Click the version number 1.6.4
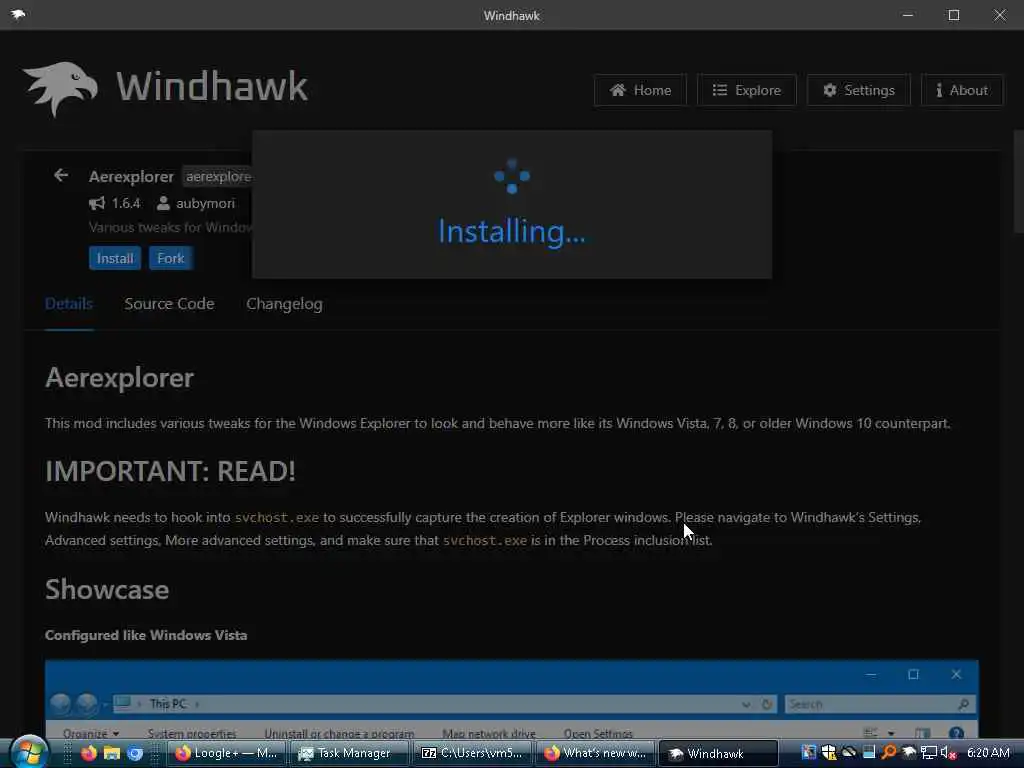 126,203
